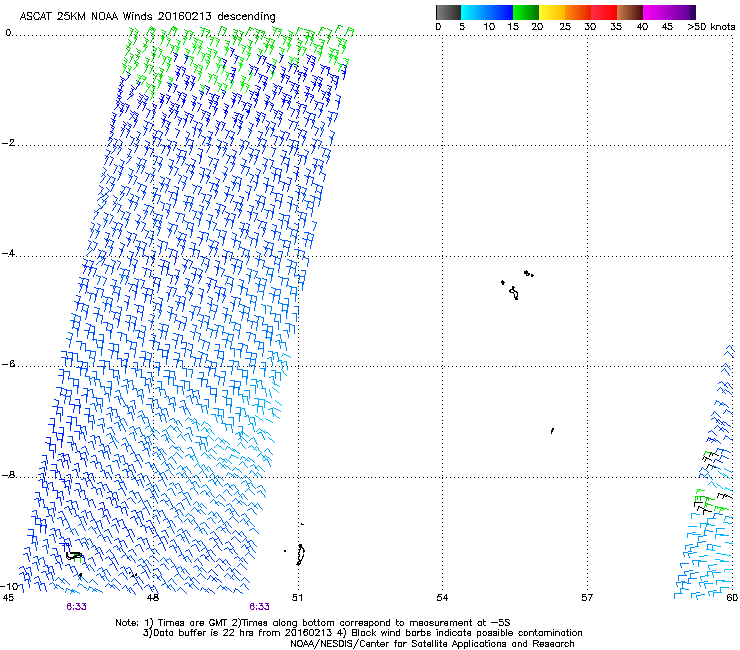
Task: Click the purple '6:33' time near longitude 50
Action: (260, 607)
